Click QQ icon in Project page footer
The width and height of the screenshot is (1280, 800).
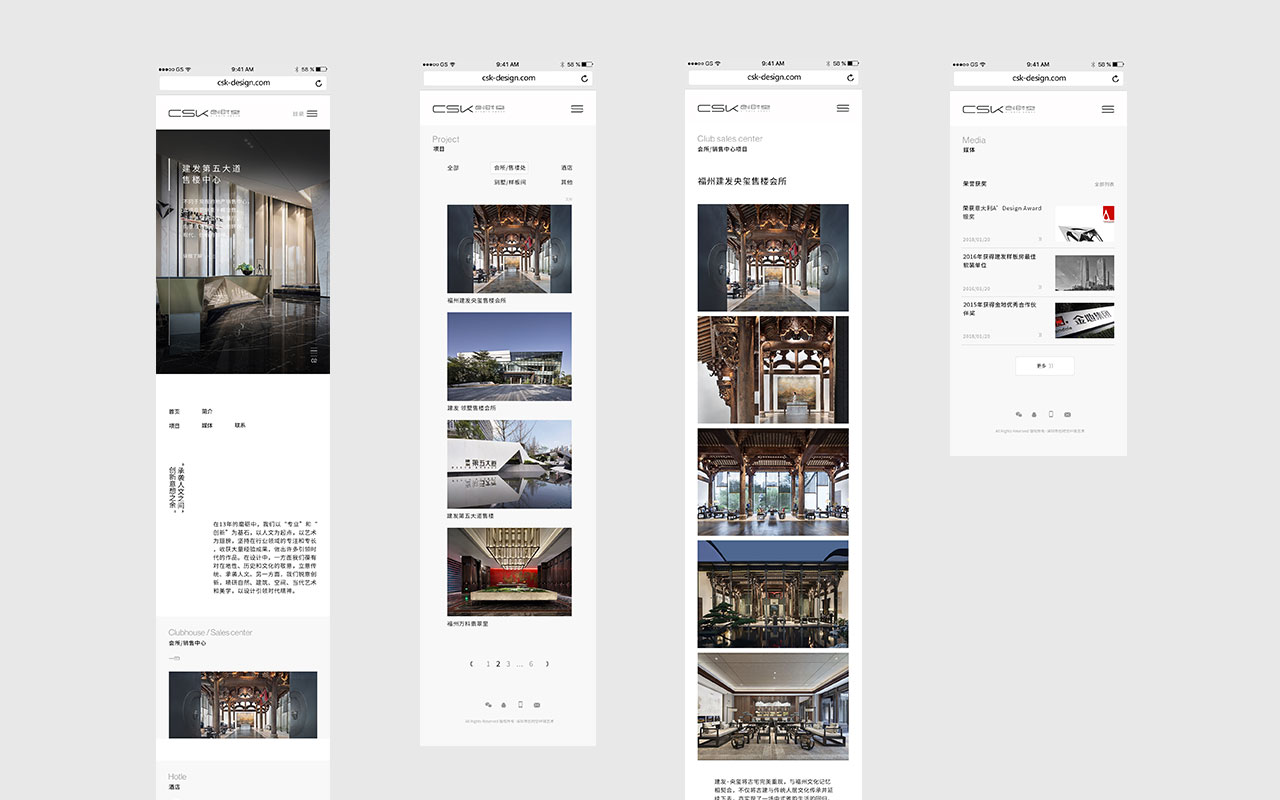pos(504,705)
